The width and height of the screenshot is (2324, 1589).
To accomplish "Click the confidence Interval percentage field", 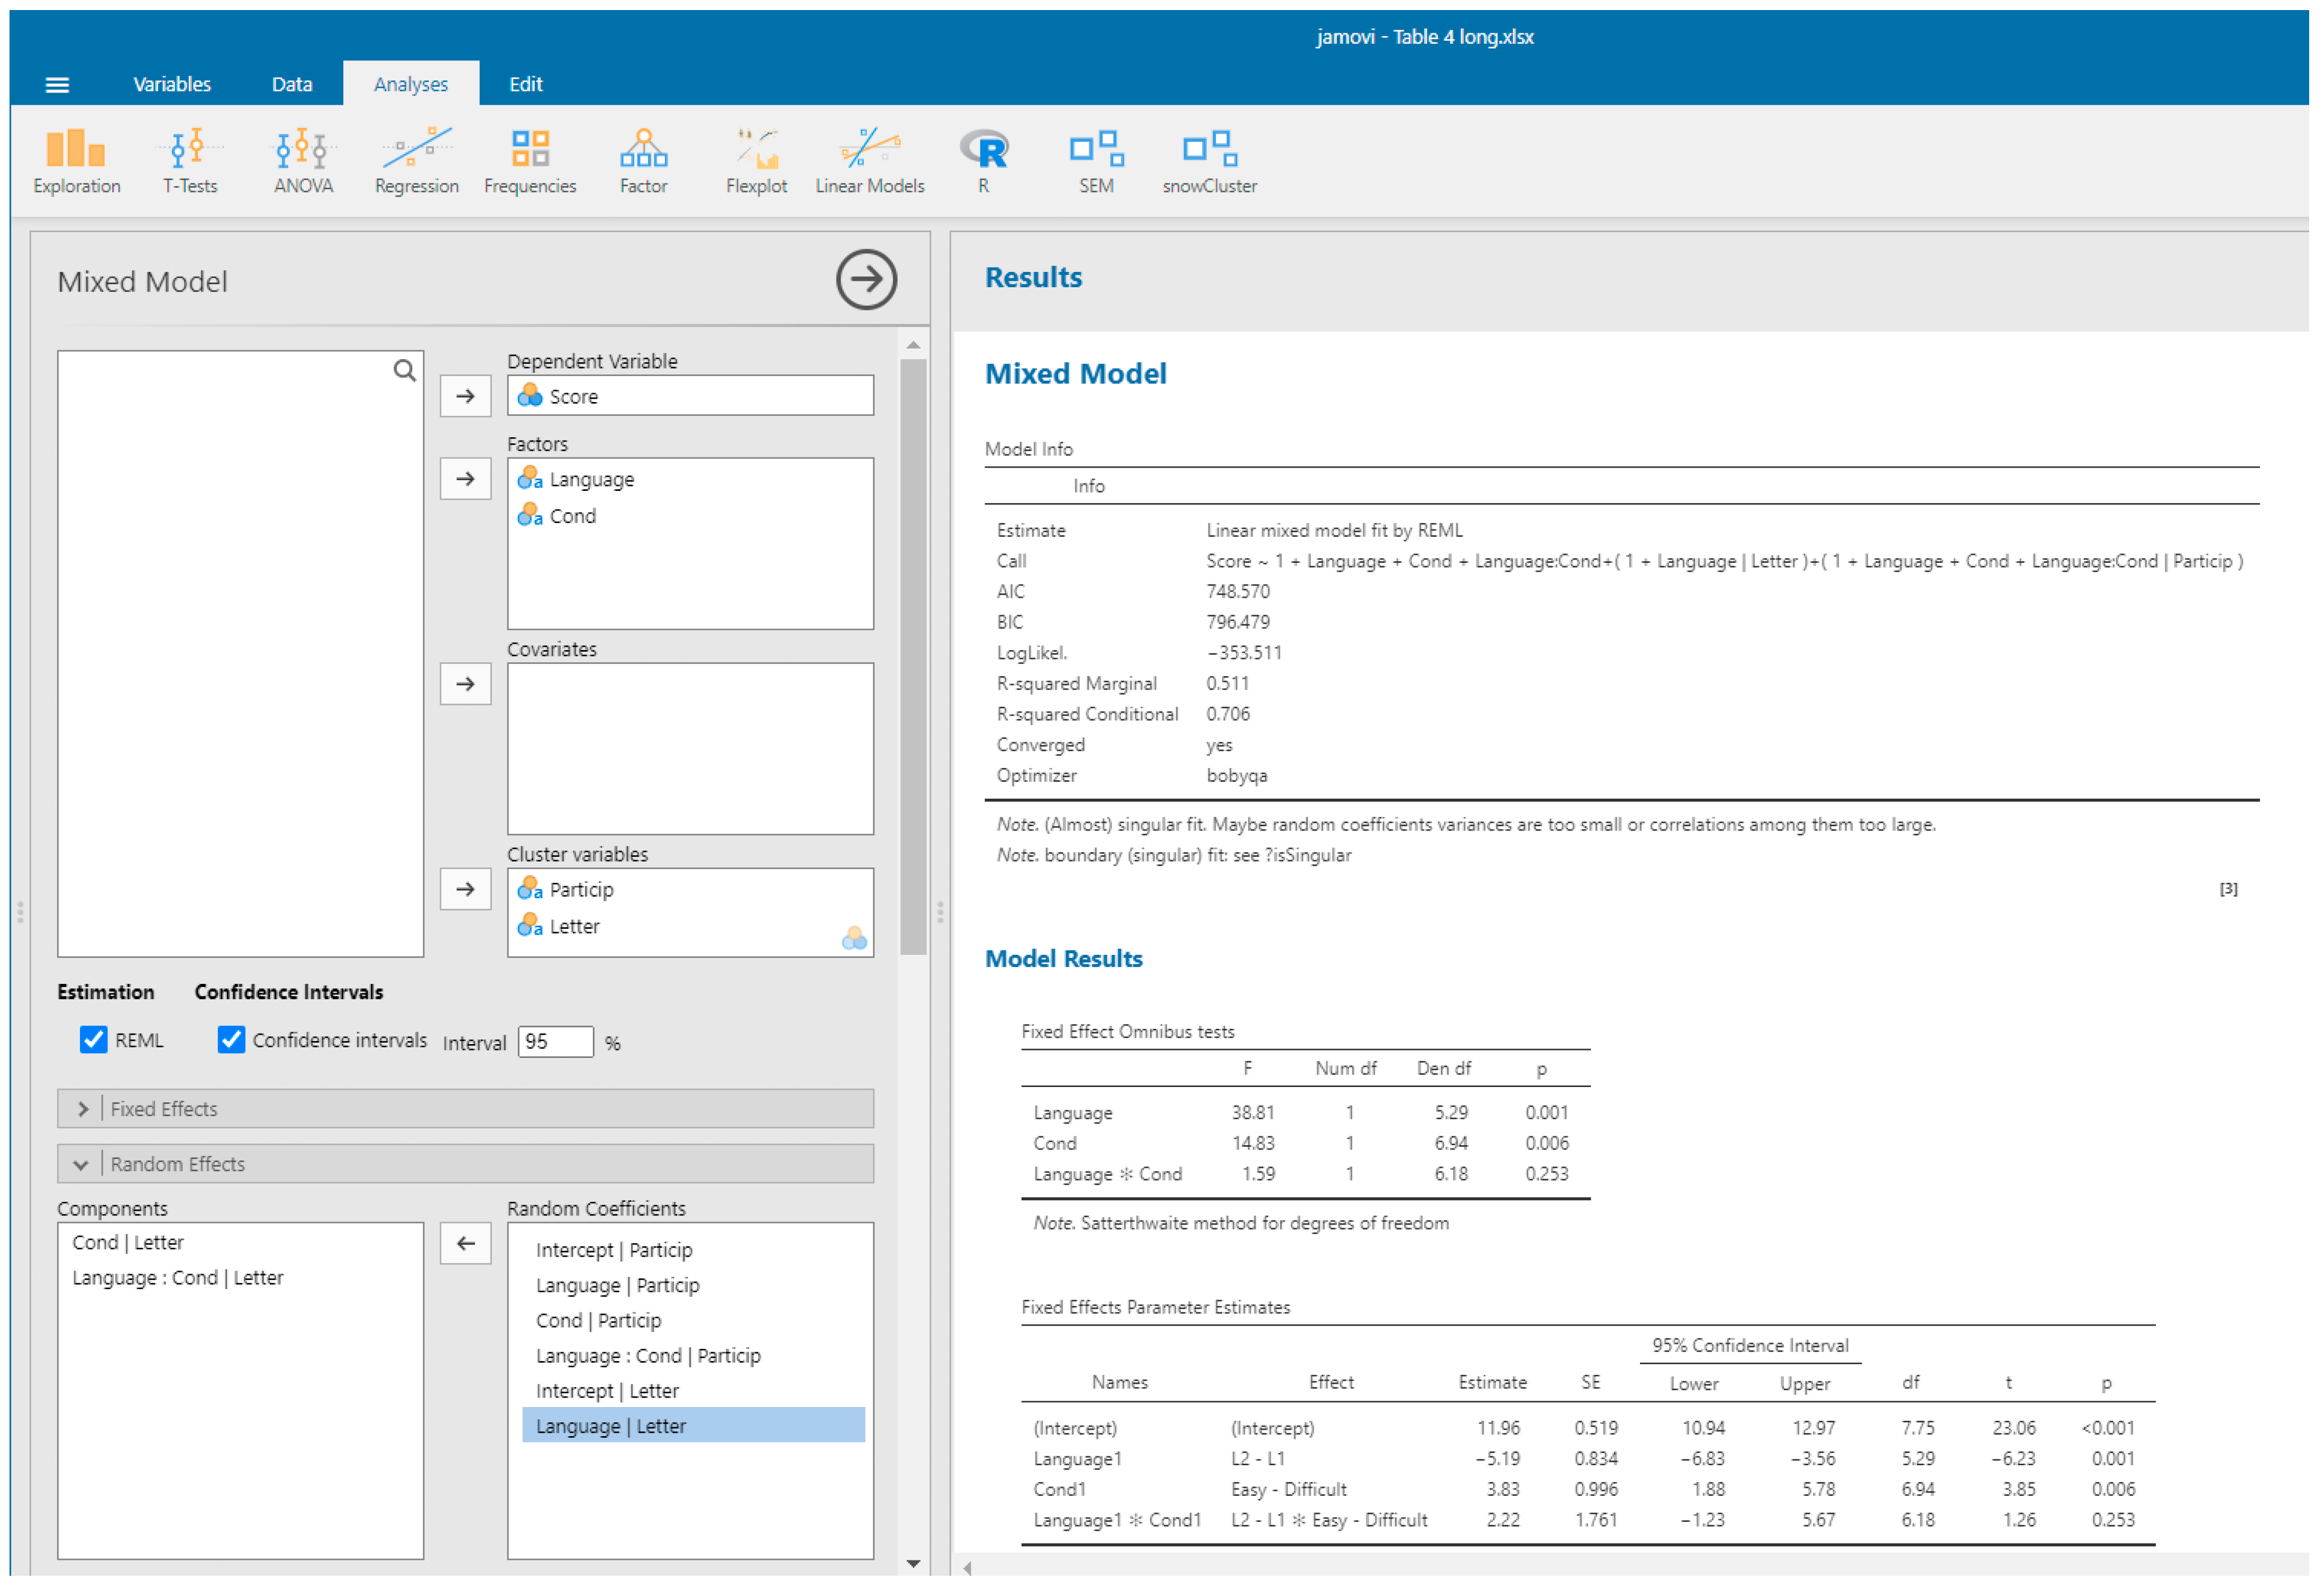I will (555, 1042).
